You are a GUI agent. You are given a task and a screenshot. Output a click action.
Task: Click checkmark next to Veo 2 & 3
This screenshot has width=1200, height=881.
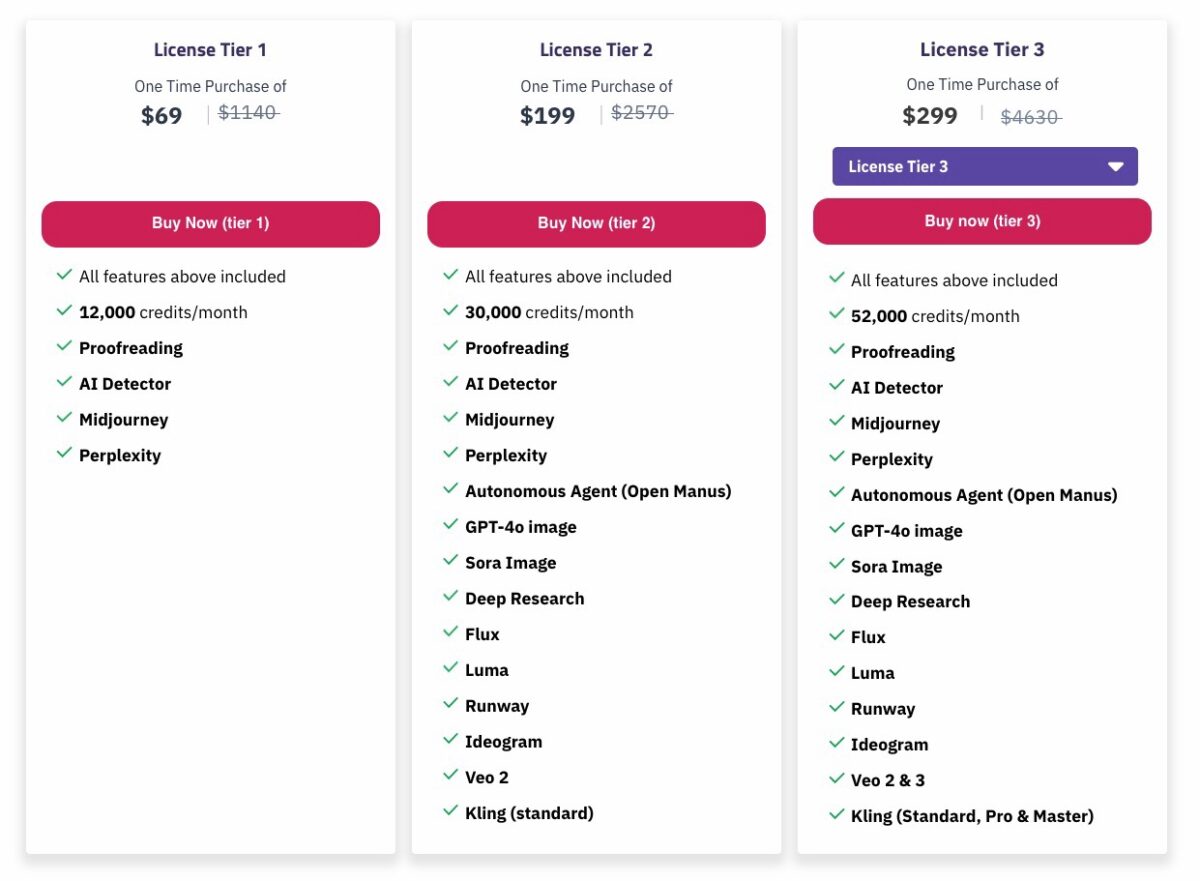836,778
